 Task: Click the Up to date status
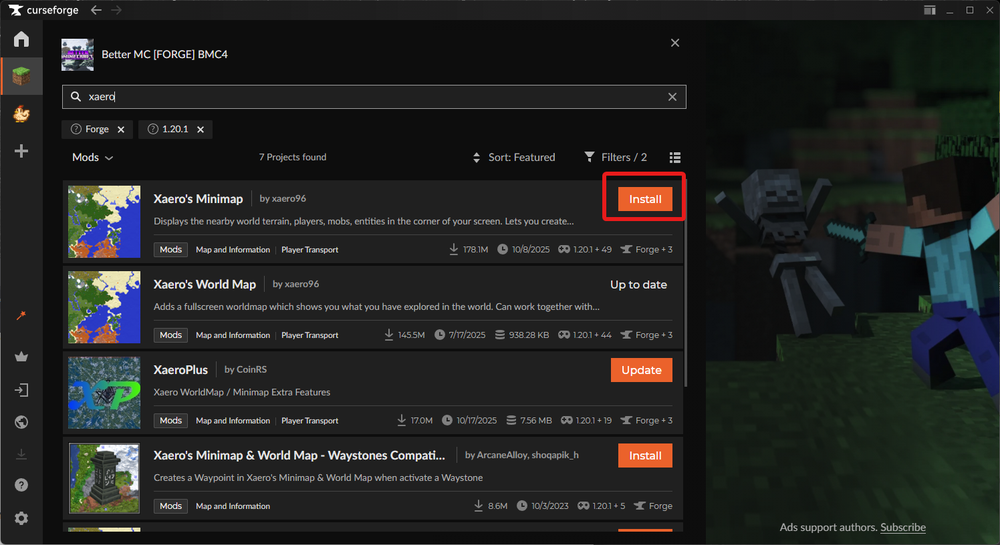638,285
